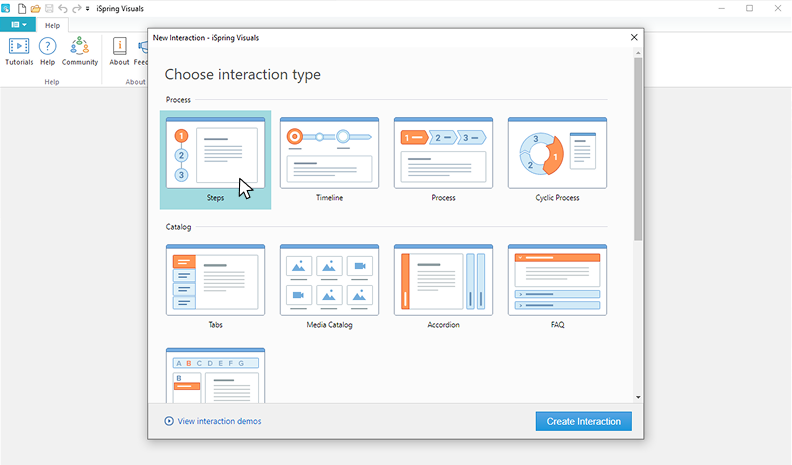The width and height of the screenshot is (792, 465).
Task: Select the Steps interaction type
Action: 215,153
